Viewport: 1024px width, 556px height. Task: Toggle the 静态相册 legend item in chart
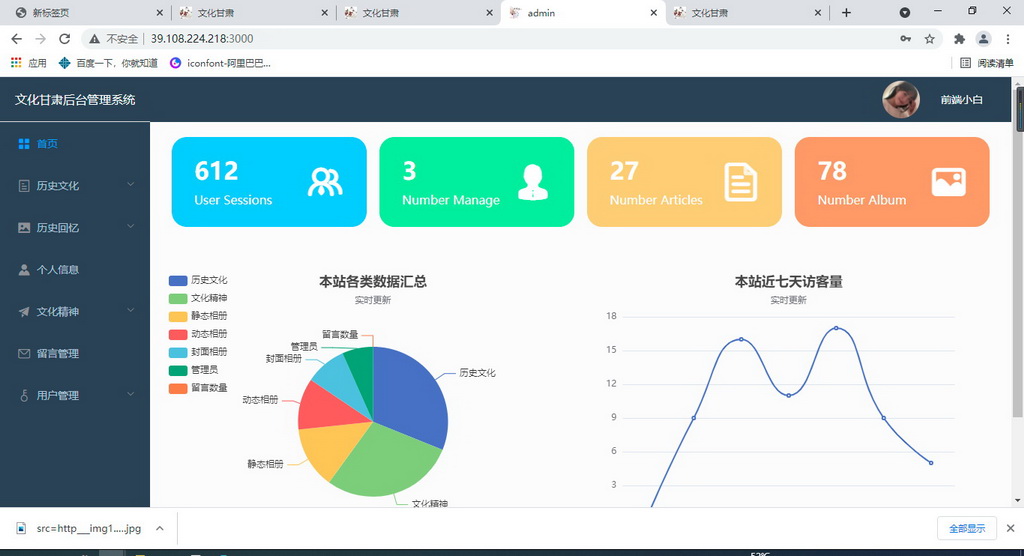(198, 316)
